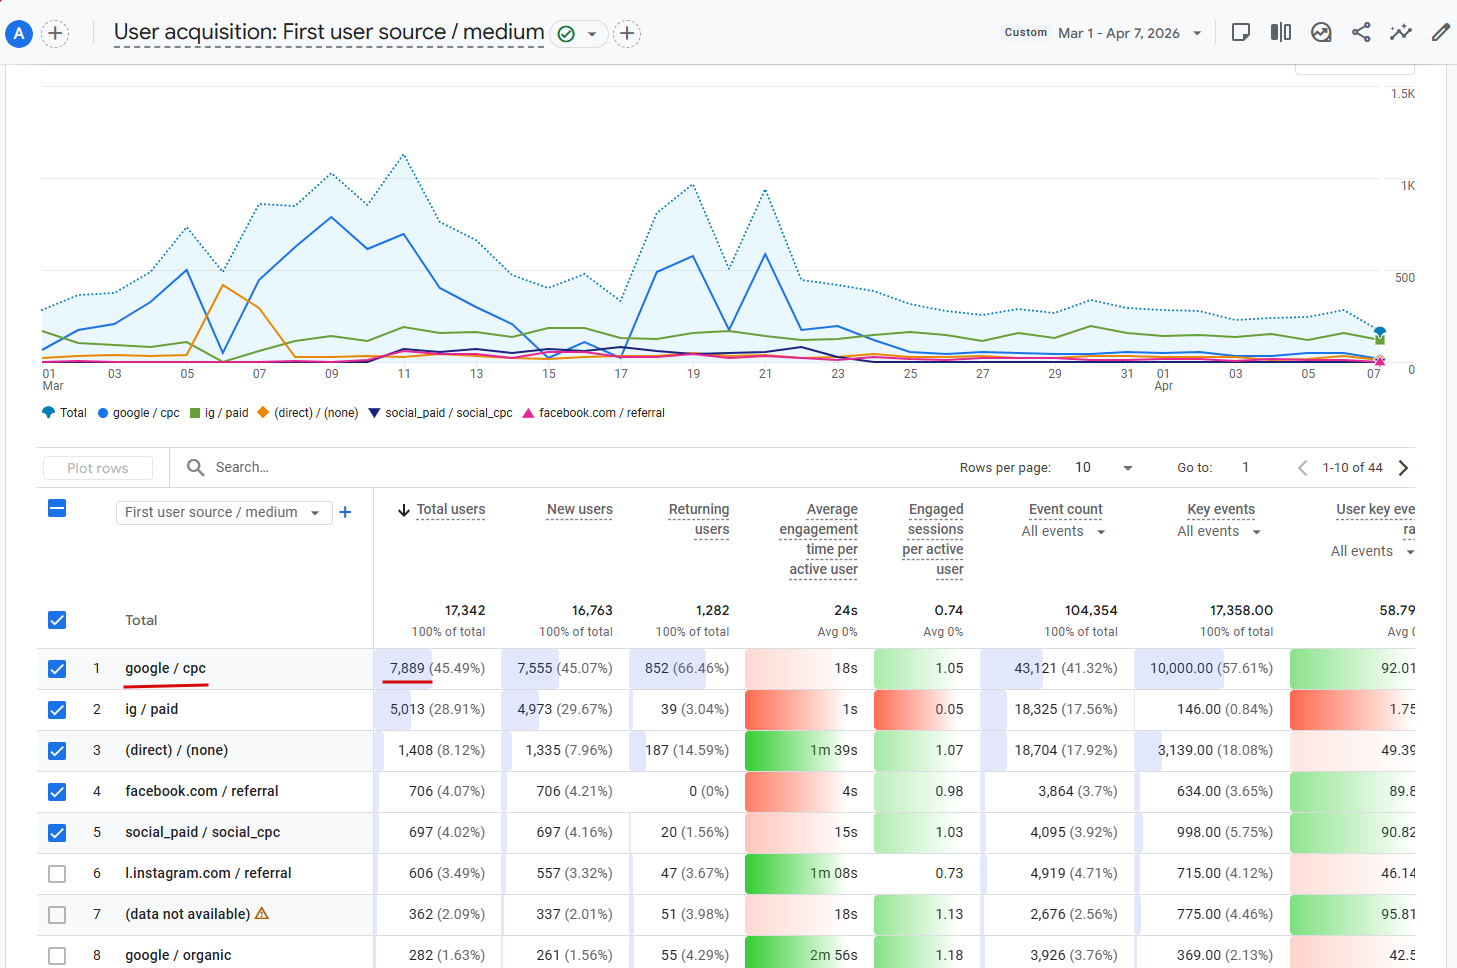This screenshot has height=968, width=1457.
Task: Add a new comparison with plus icon
Action: click(56, 33)
